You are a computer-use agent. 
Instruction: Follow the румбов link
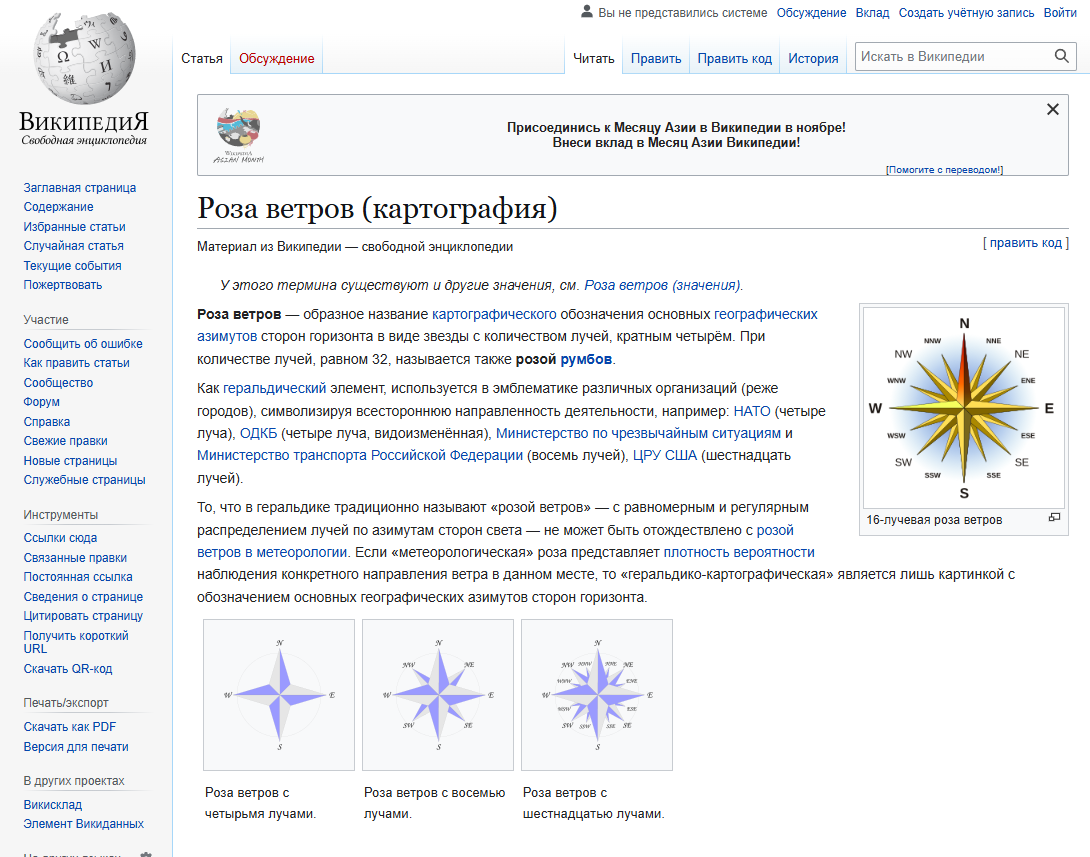(586, 359)
